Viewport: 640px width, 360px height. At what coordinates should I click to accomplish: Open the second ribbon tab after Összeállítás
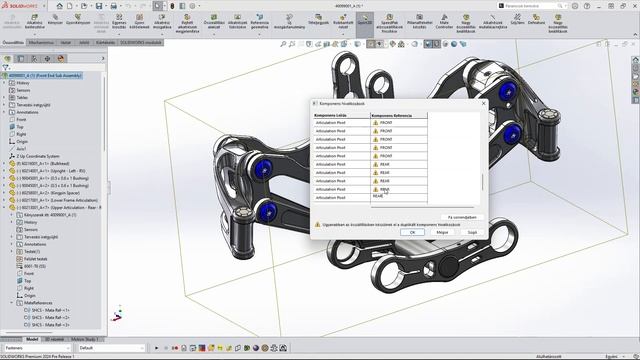(41, 42)
